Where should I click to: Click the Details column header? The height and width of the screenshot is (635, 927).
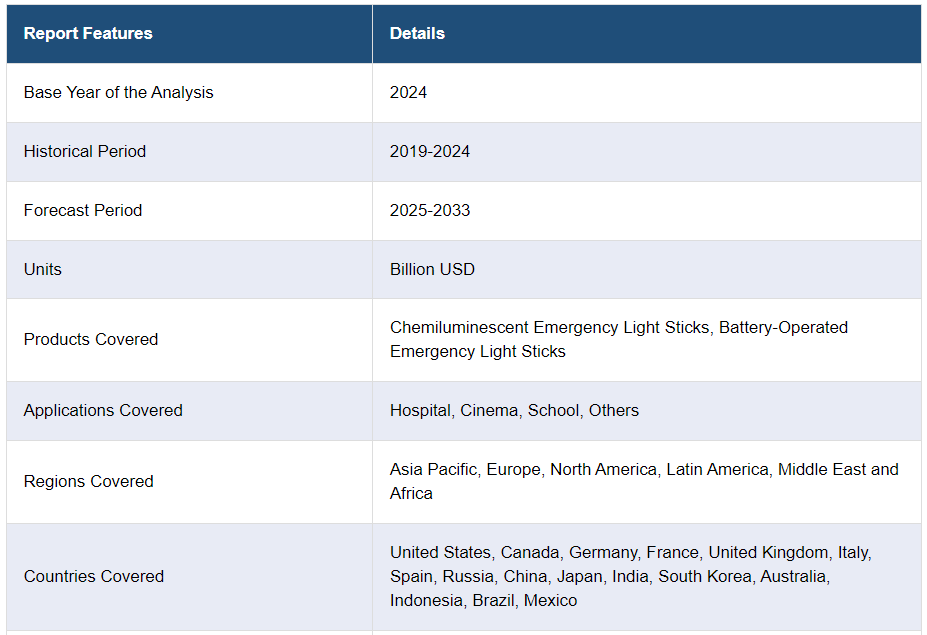(x=417, y=34)
